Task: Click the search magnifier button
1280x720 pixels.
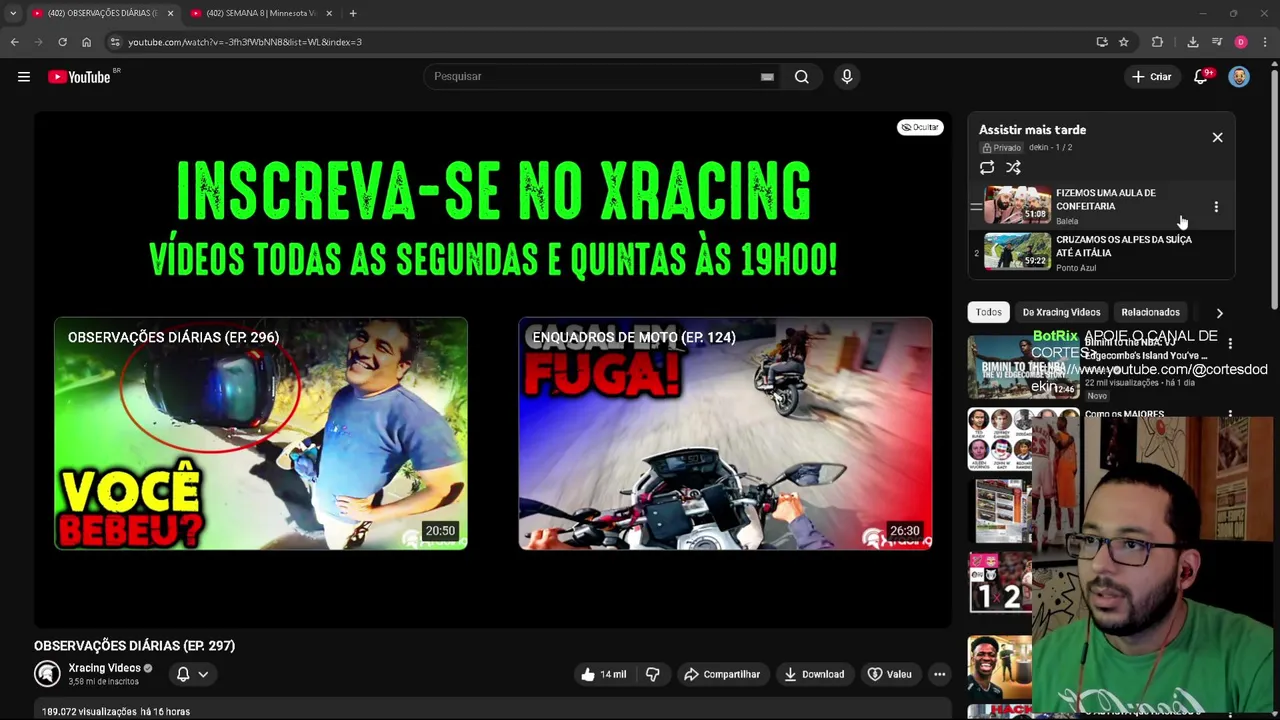Action: tap(801, 77)
